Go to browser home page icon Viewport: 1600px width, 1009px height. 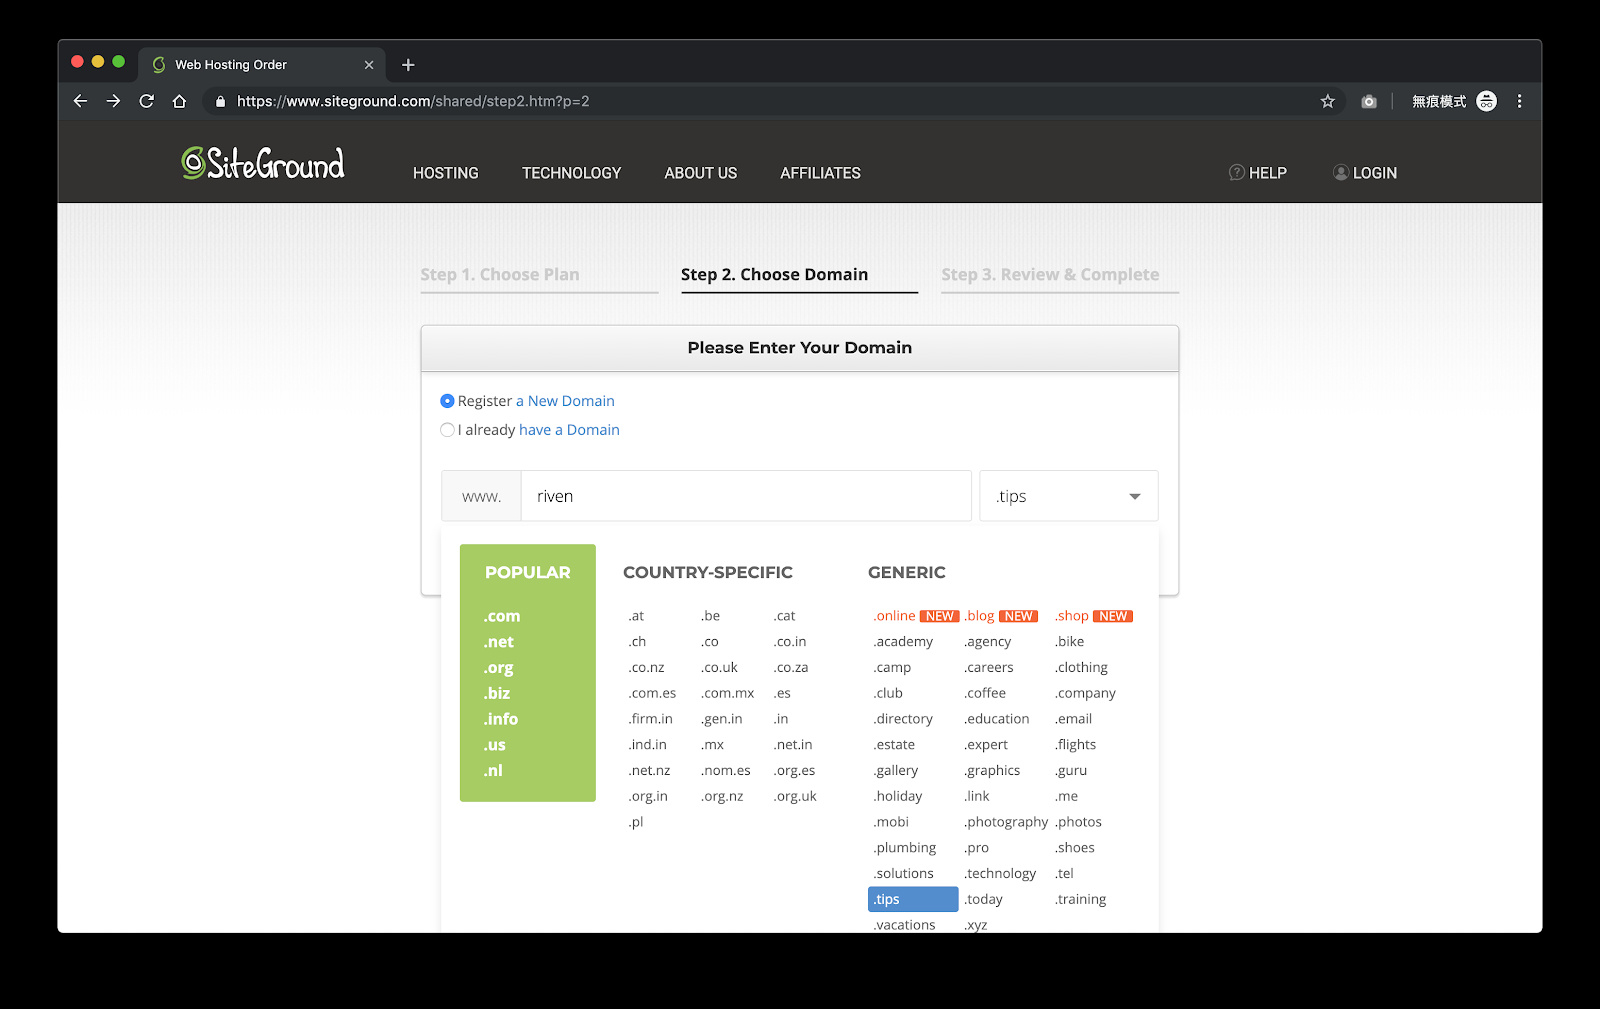point(179,101)
